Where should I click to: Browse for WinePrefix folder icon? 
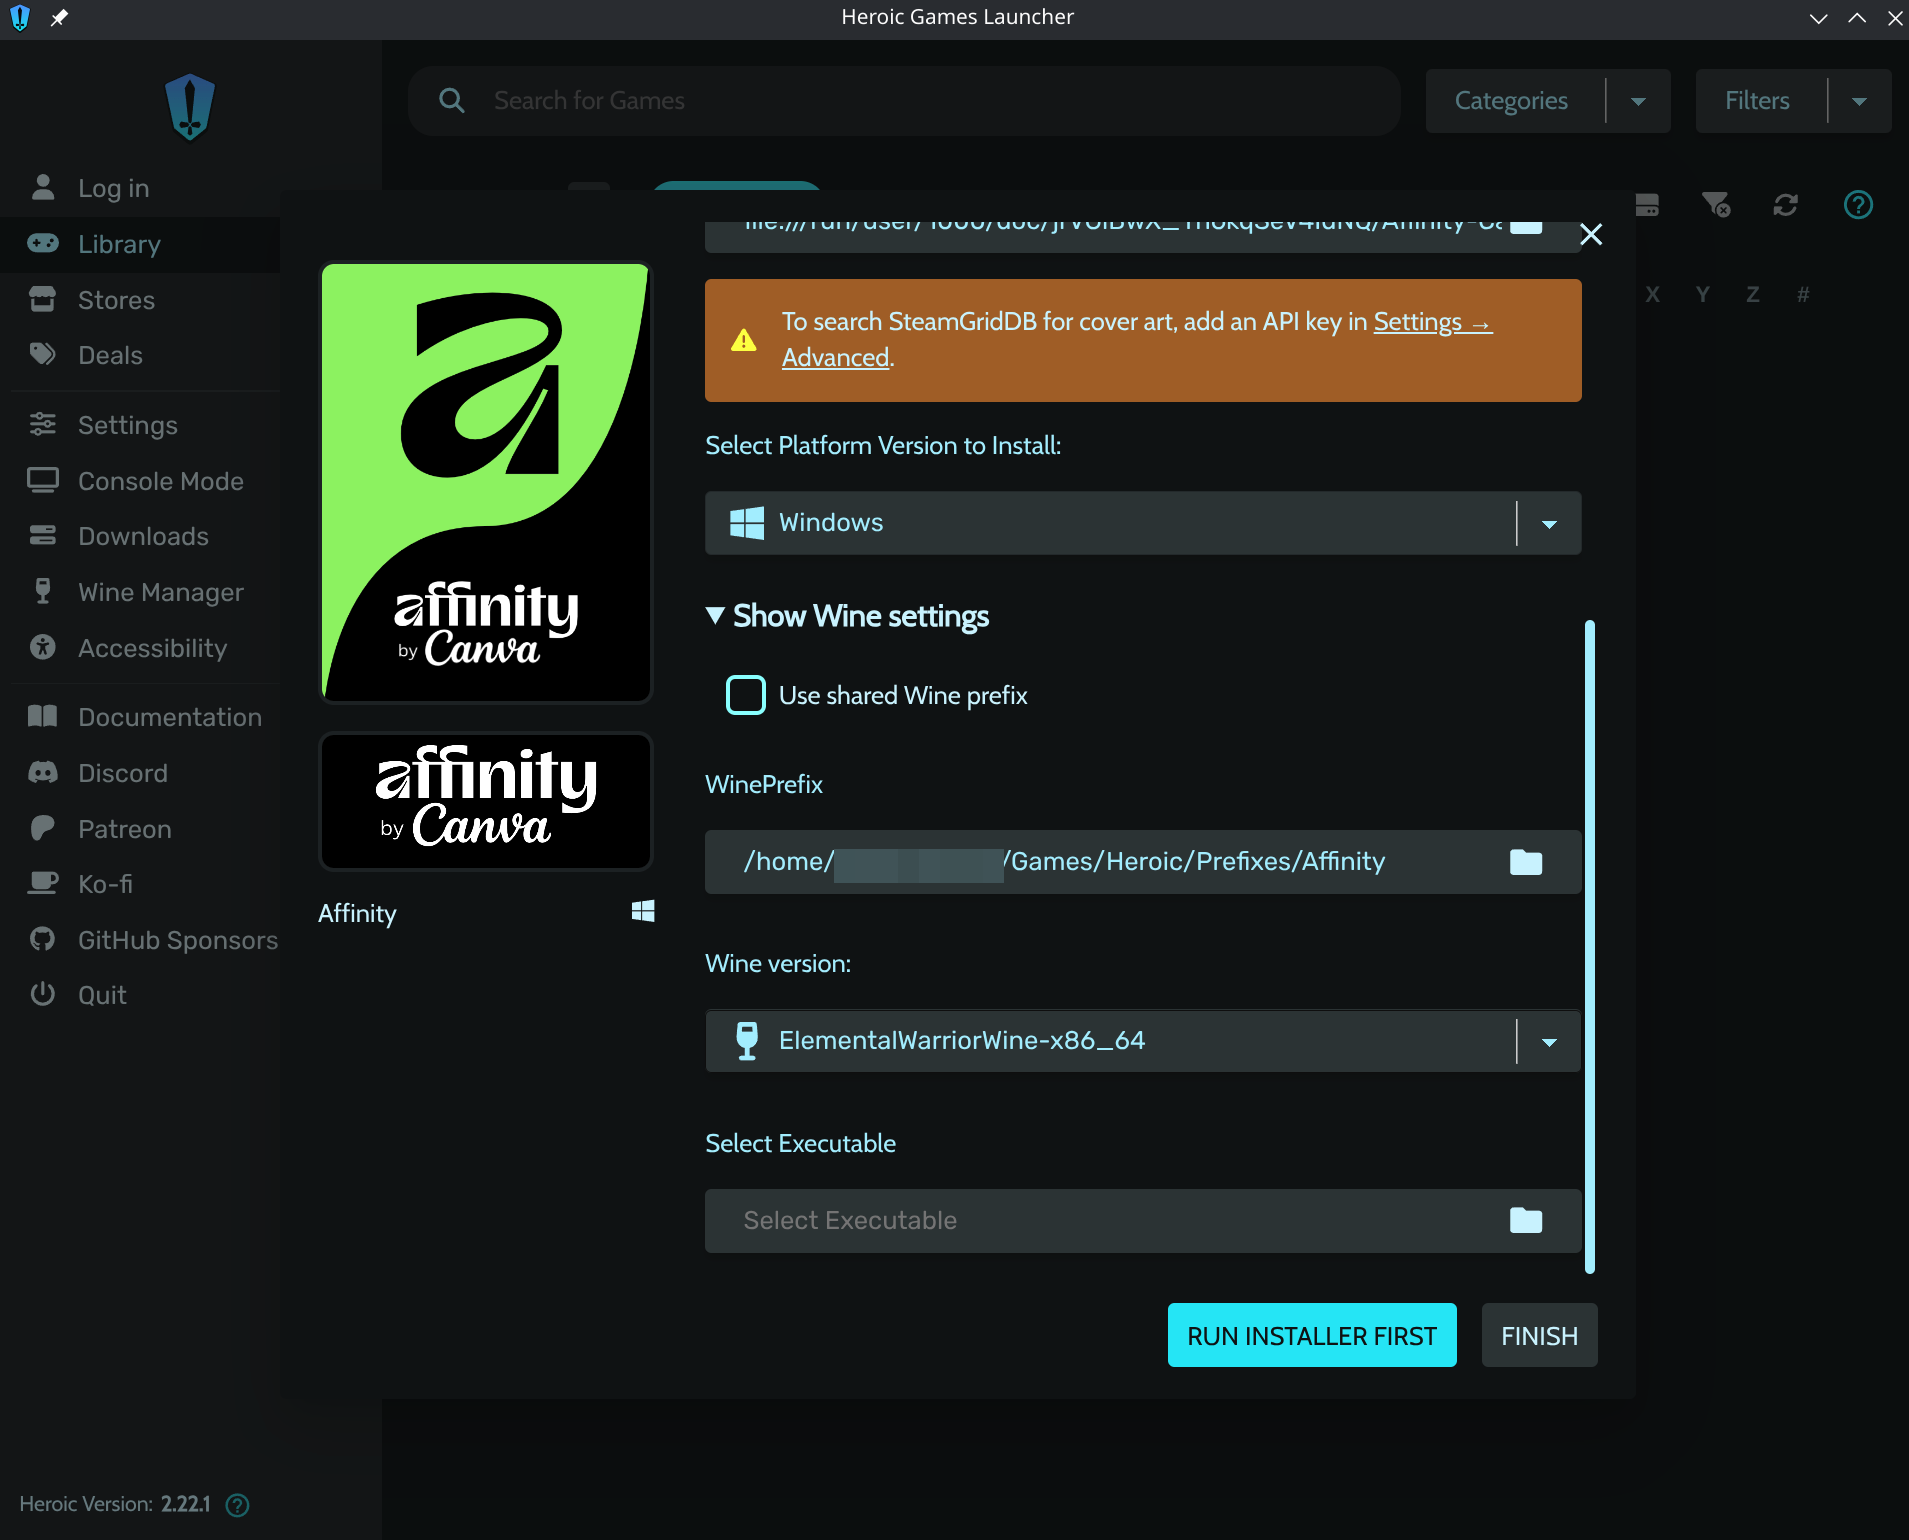point(1526,862)
